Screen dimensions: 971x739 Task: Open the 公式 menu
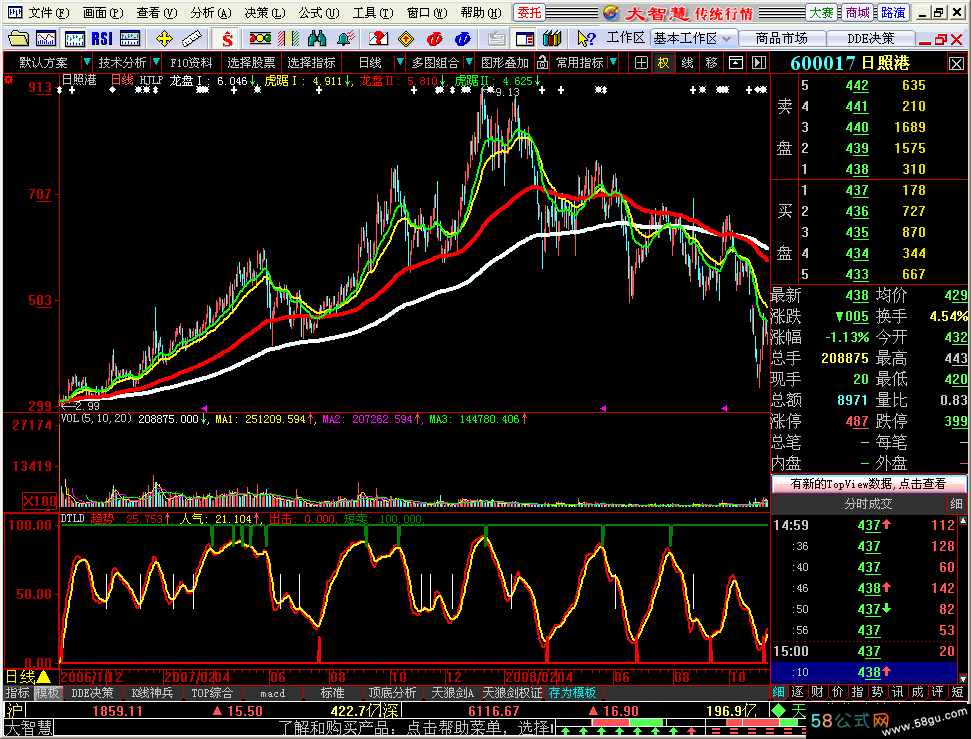click(319, 12)
